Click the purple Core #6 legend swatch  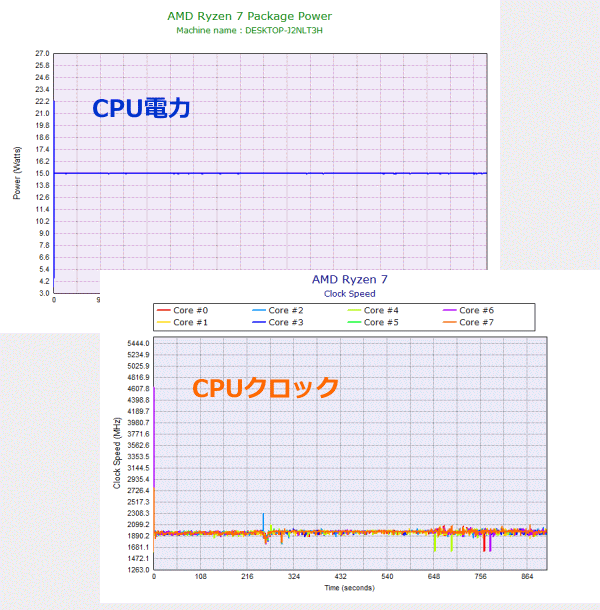[x=449, y=310]
